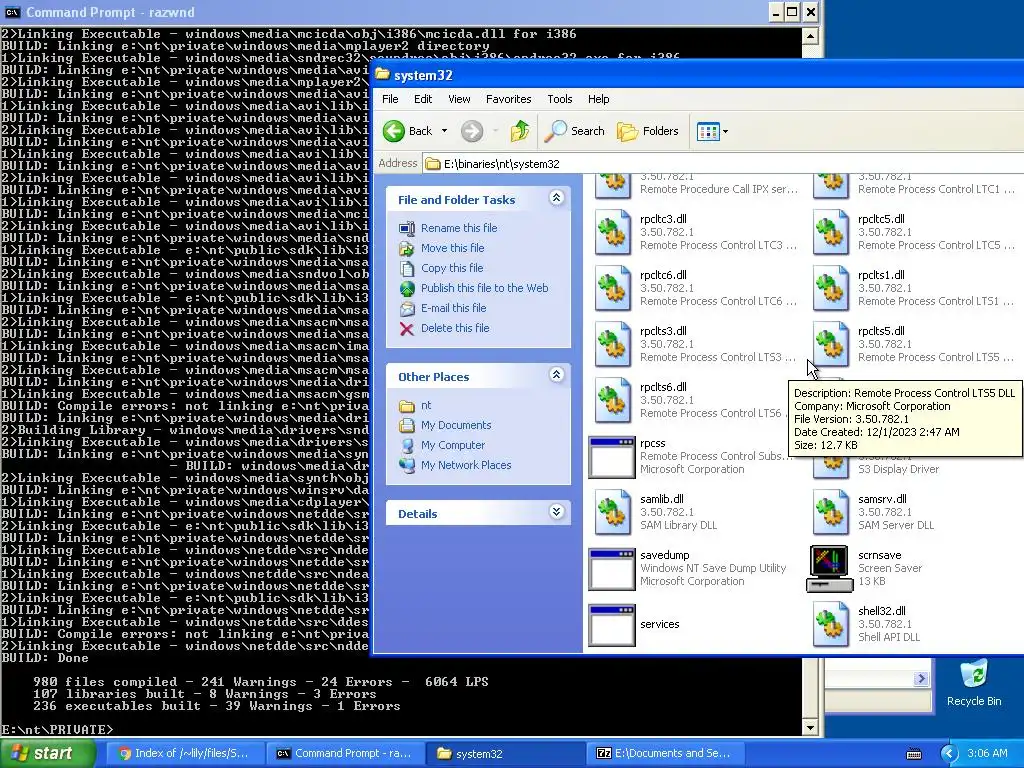The height and width of the screenshot is (768, 1024).
Task: Open the Search magnifier tool
Action: [575, 131]
